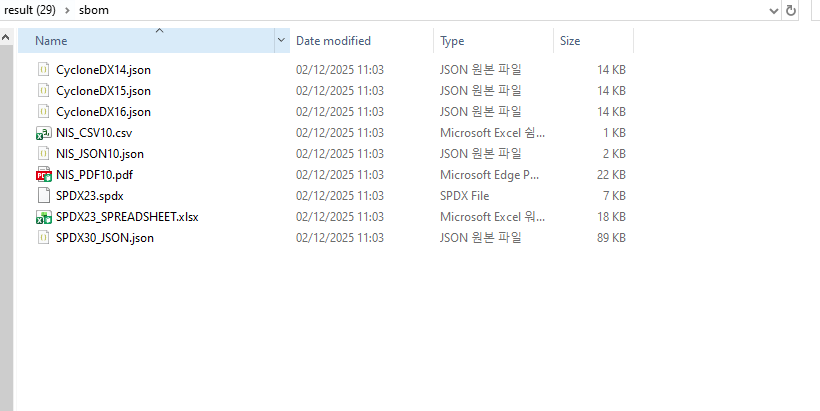Screen dimensions: 820x411
Task: Sort files by Type column header
Action: pos(452,41)
